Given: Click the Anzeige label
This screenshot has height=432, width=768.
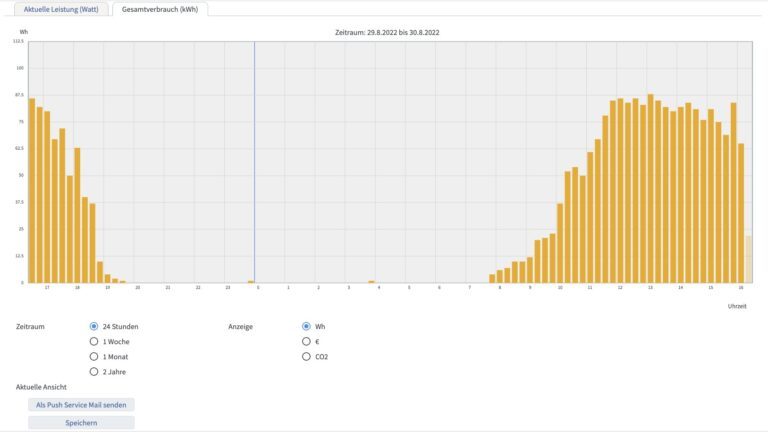Looking at the screenshot, I should (240, 327).
